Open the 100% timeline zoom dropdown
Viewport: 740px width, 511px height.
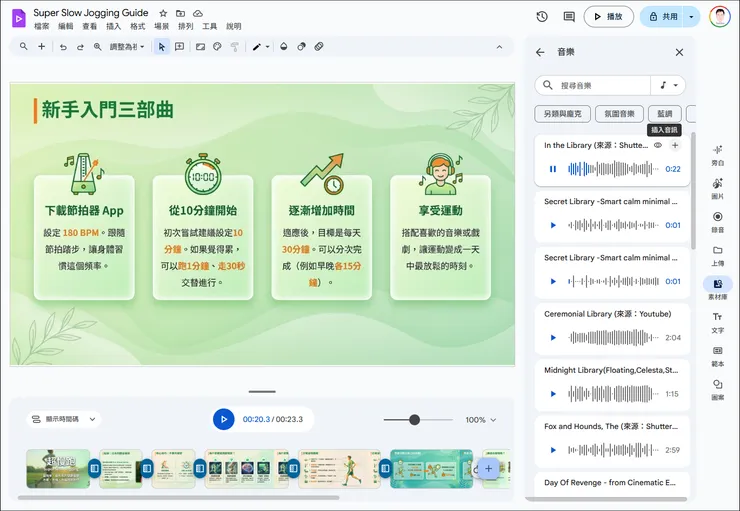480,419
